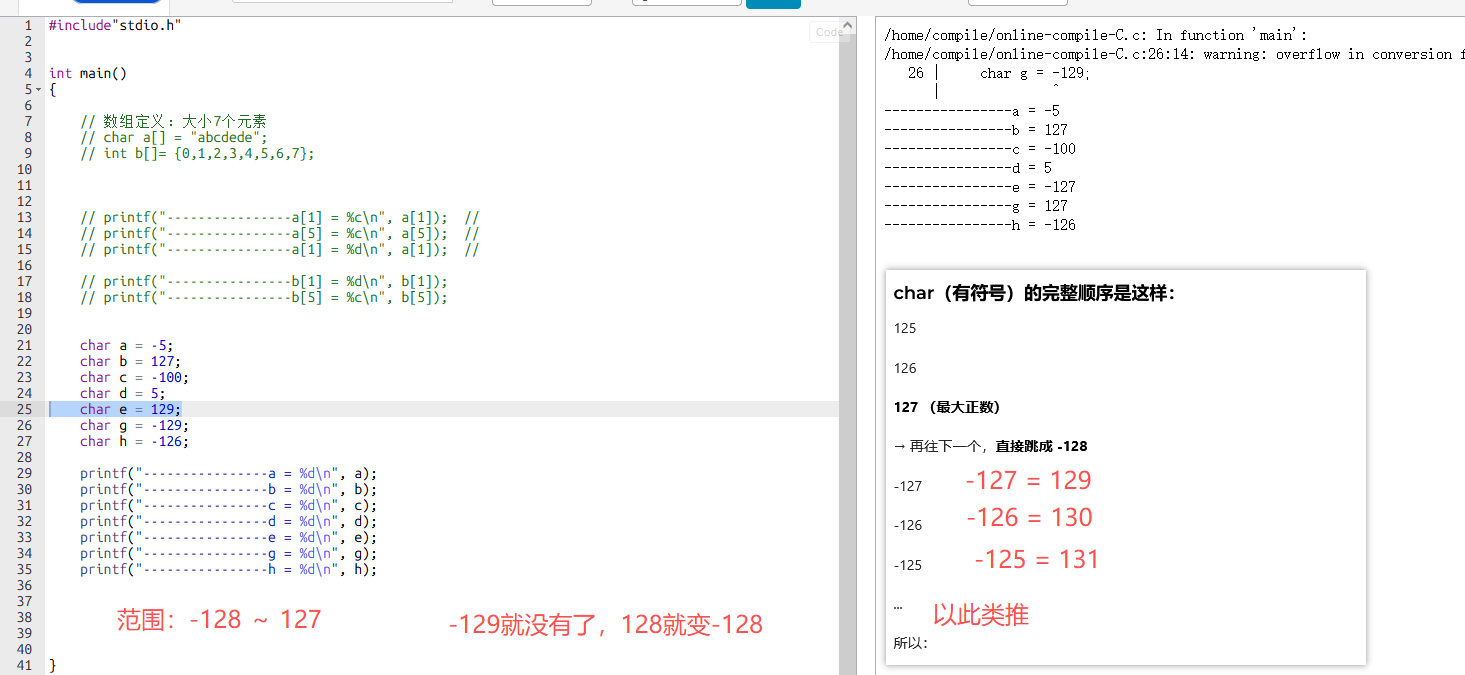
Task: Click line number 1 in the gutter
Action: click(x=28, y=25)
